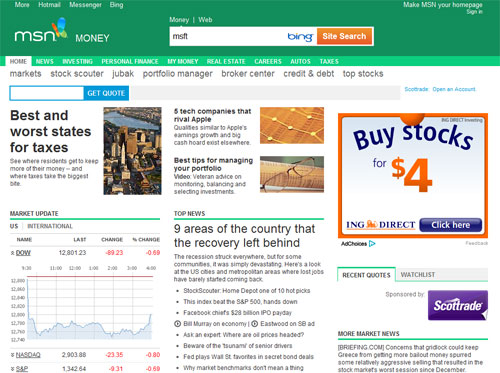
Task: Go to broker center submenu
Action: click(248, 74)
